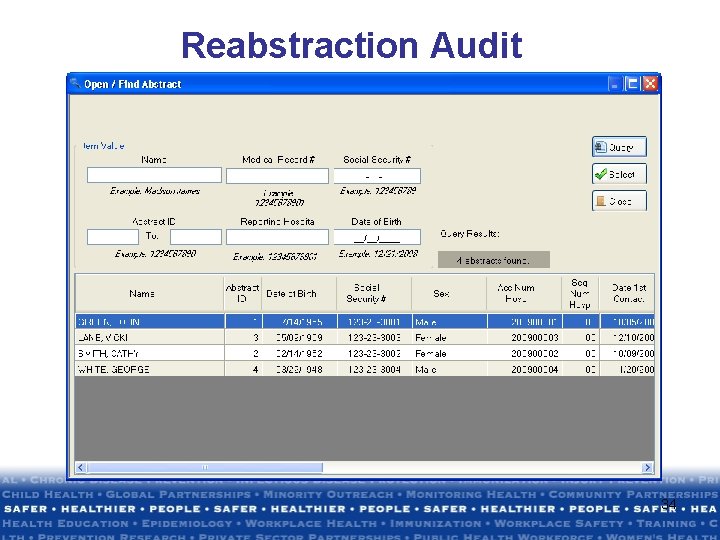The height and width of the screenshot is (540, 720).
Task: Select the LANE, VICKI row
Action: tap(365, 338)
